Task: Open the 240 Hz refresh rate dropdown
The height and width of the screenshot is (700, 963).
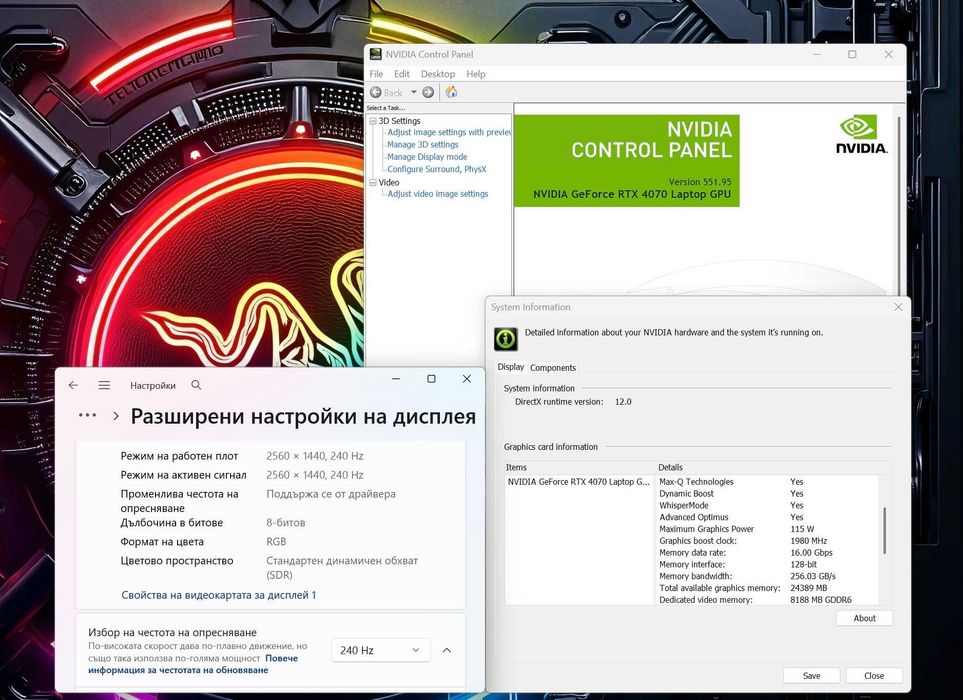Action: [x=380, y=650]
